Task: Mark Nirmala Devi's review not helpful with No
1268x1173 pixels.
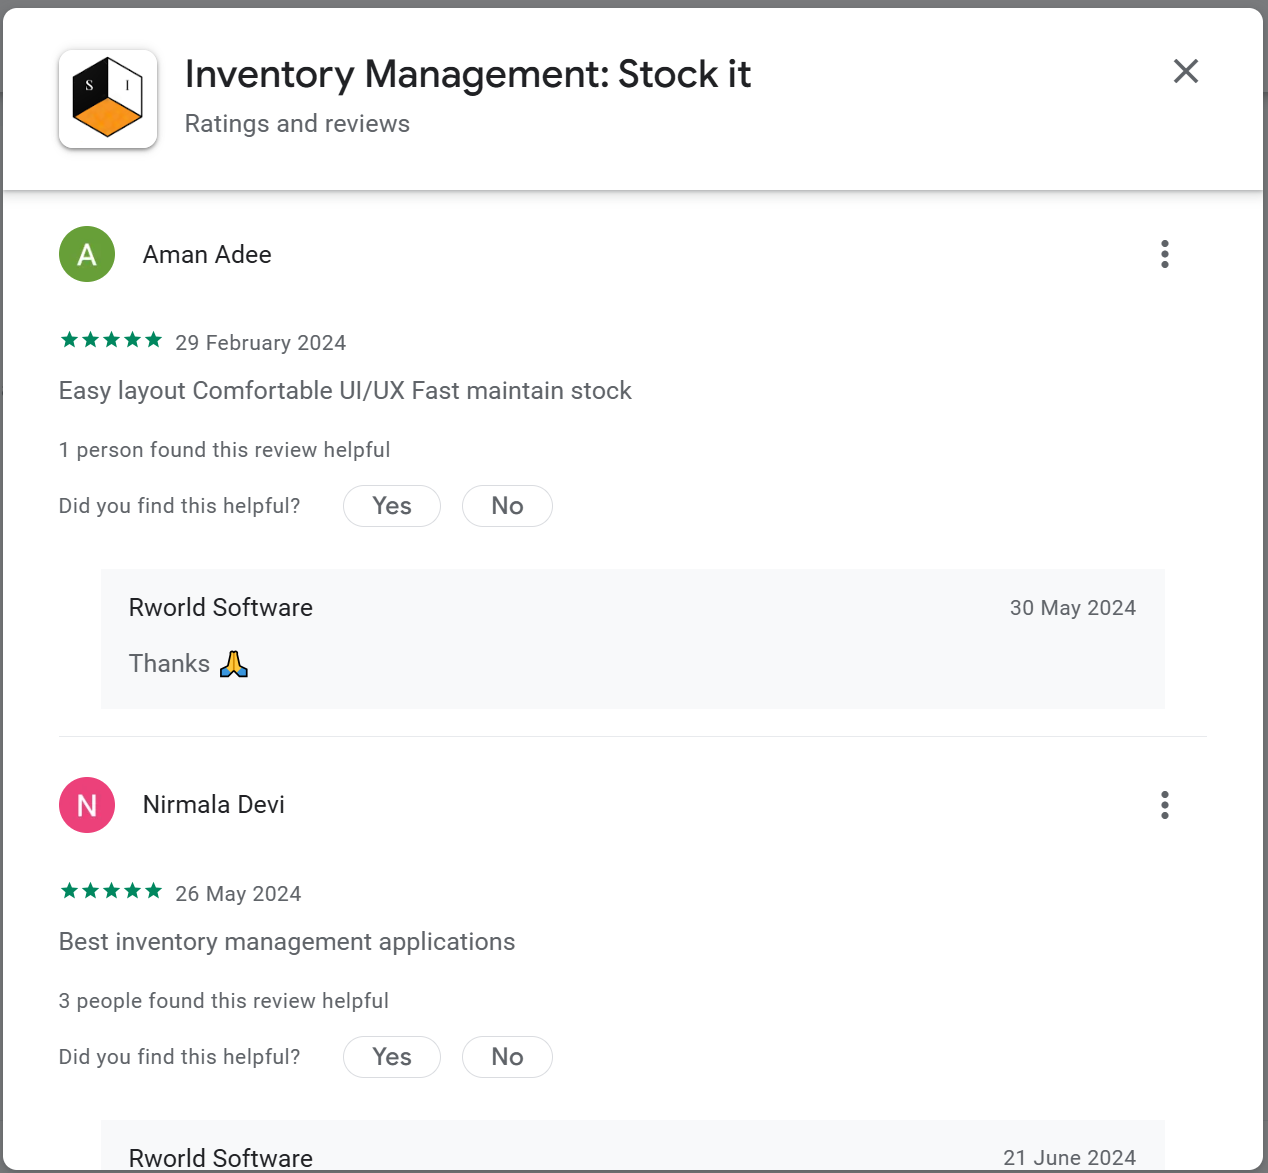Action: (x=507, y=1057)
